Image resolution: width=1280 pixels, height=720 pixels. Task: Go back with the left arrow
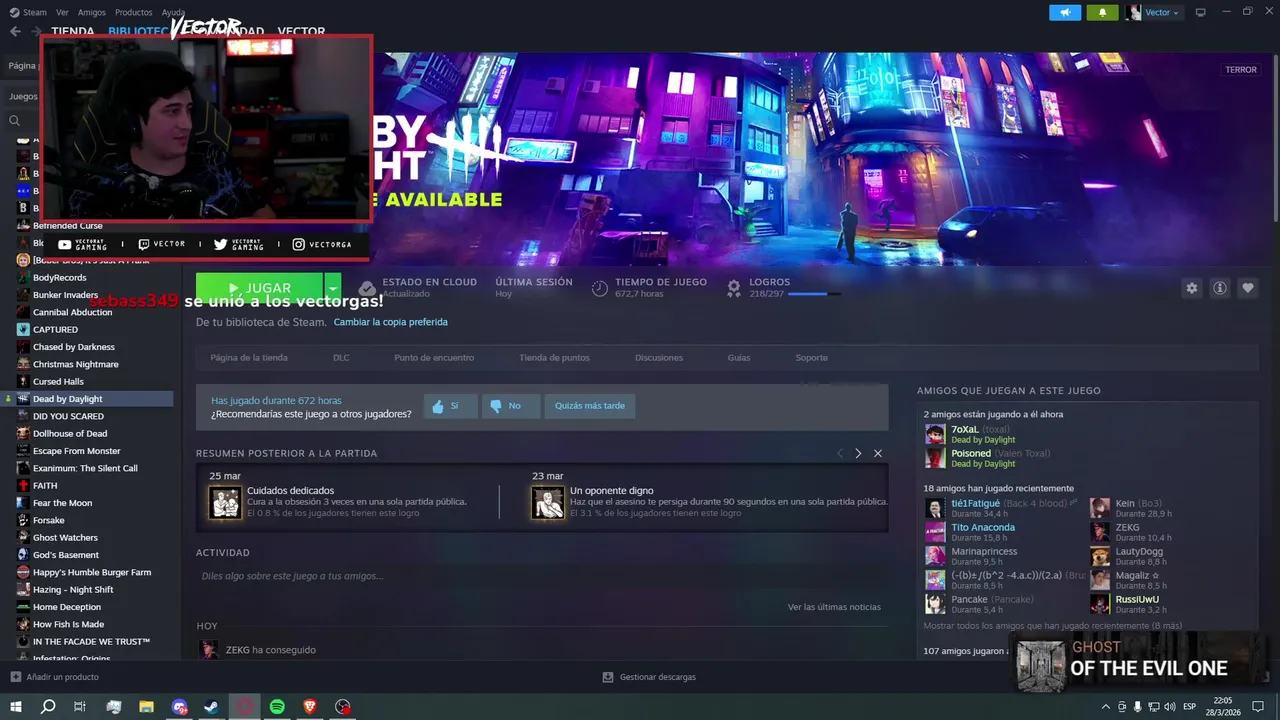(14, 31)
